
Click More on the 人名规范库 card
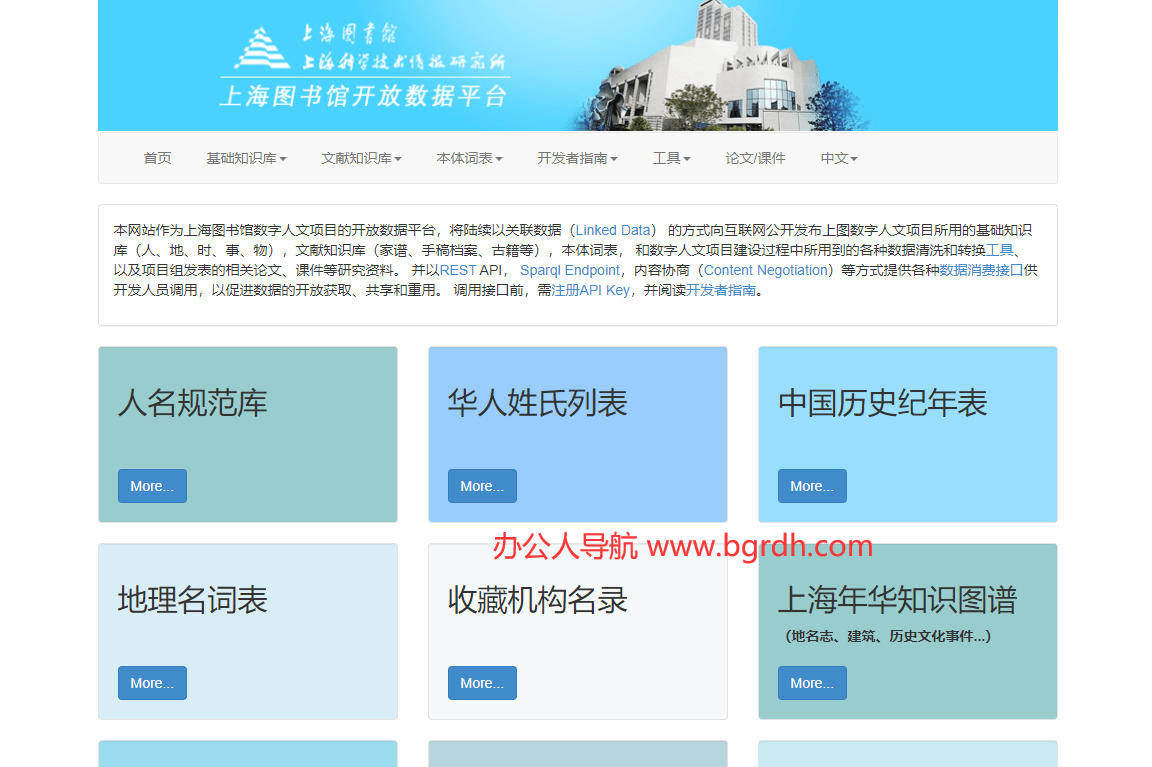[152, 485]
